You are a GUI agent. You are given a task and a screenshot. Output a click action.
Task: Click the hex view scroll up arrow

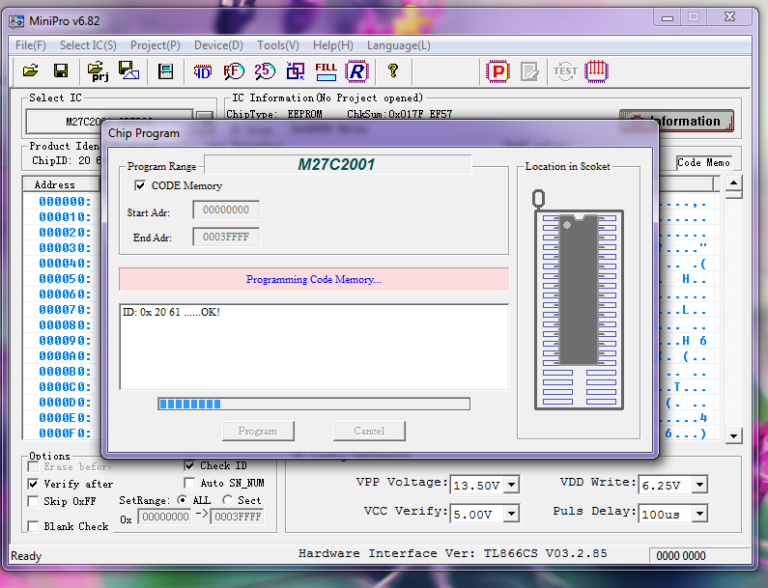click(x=733, y=183)
